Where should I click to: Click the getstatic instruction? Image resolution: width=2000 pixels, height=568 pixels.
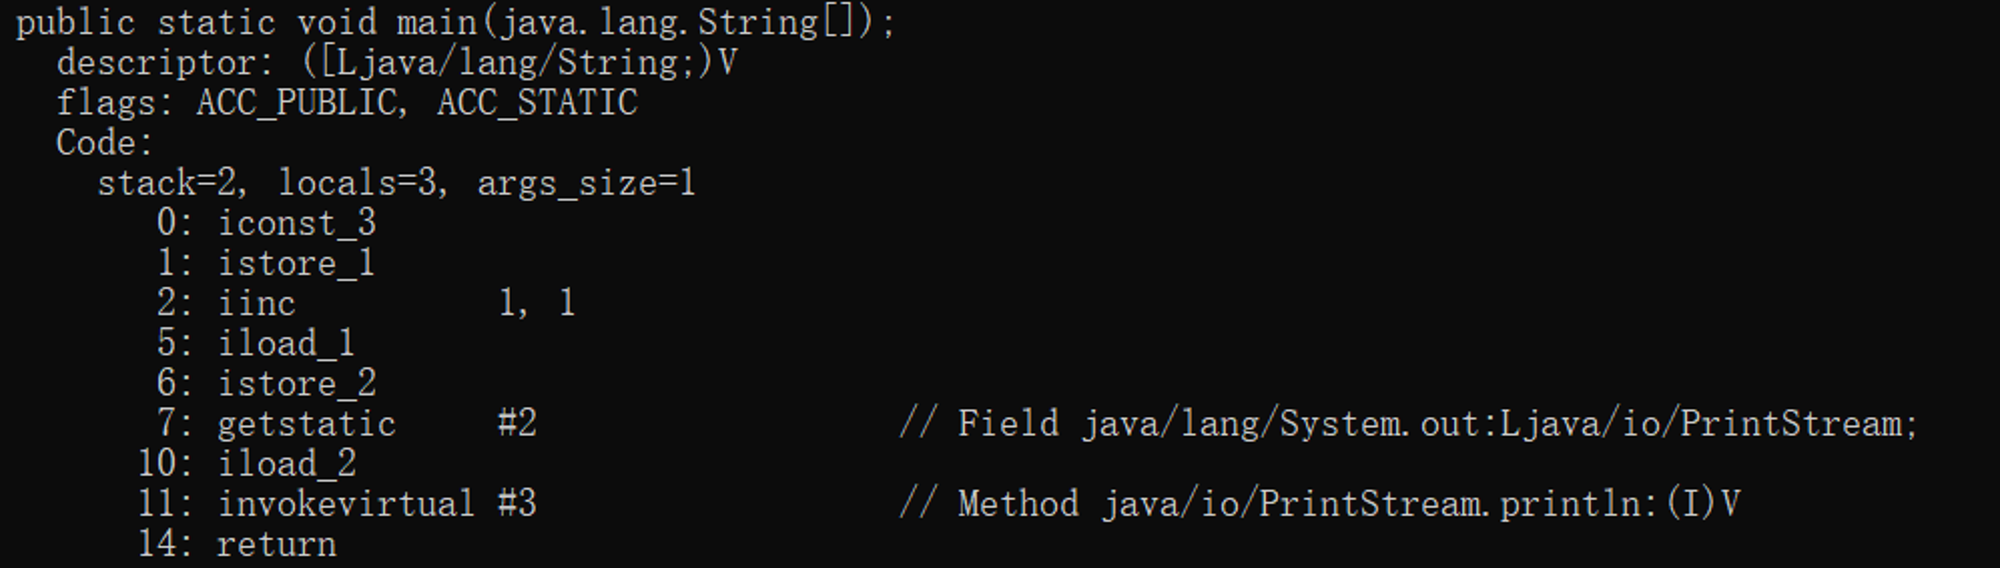coord(307,424)
